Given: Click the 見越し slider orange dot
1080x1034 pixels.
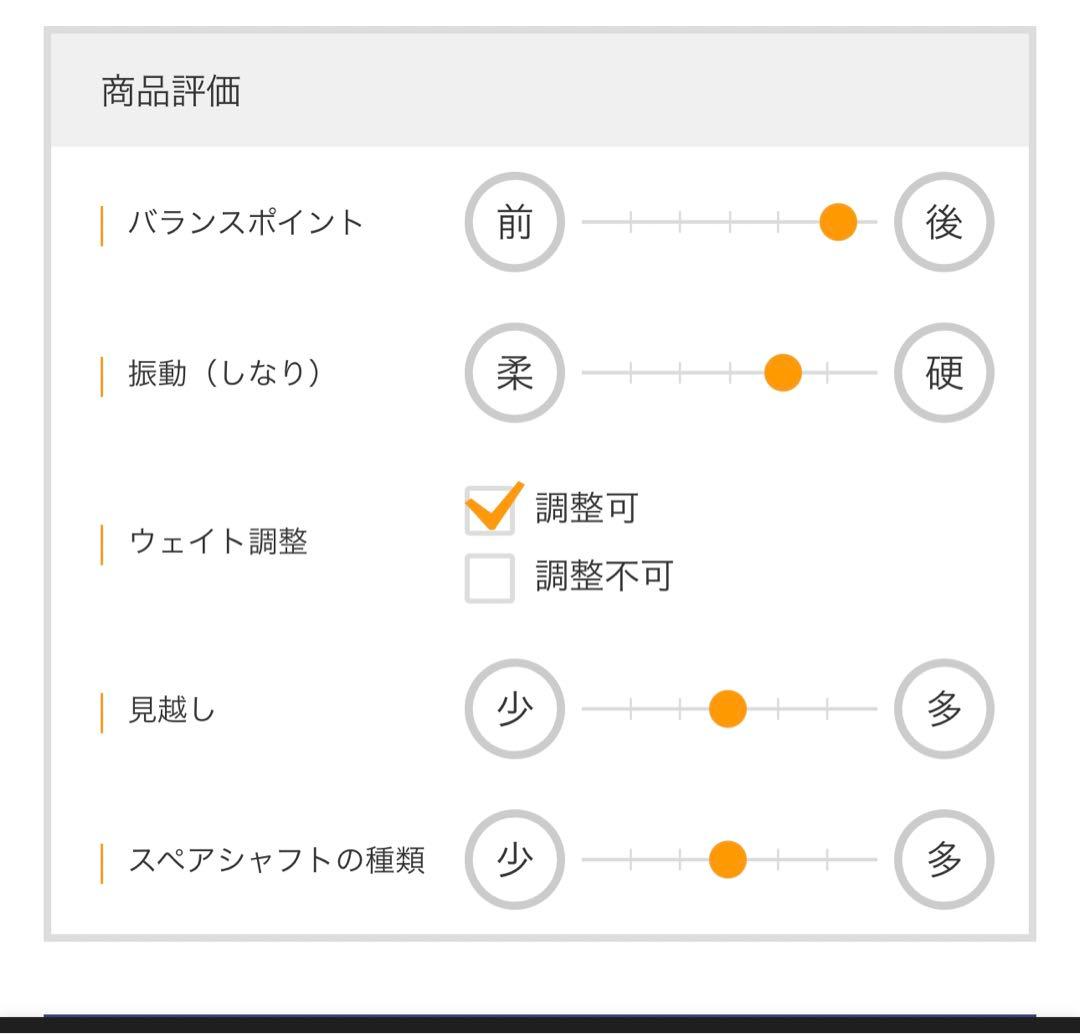Looking at the screenshot, I should click(x=727, y=710).
